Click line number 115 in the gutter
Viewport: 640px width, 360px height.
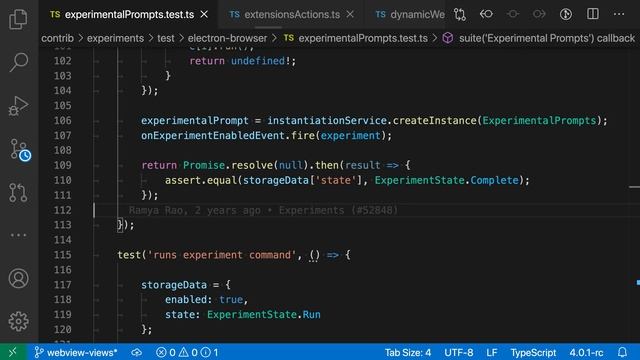pyautogui.click(x=62, y=255)
